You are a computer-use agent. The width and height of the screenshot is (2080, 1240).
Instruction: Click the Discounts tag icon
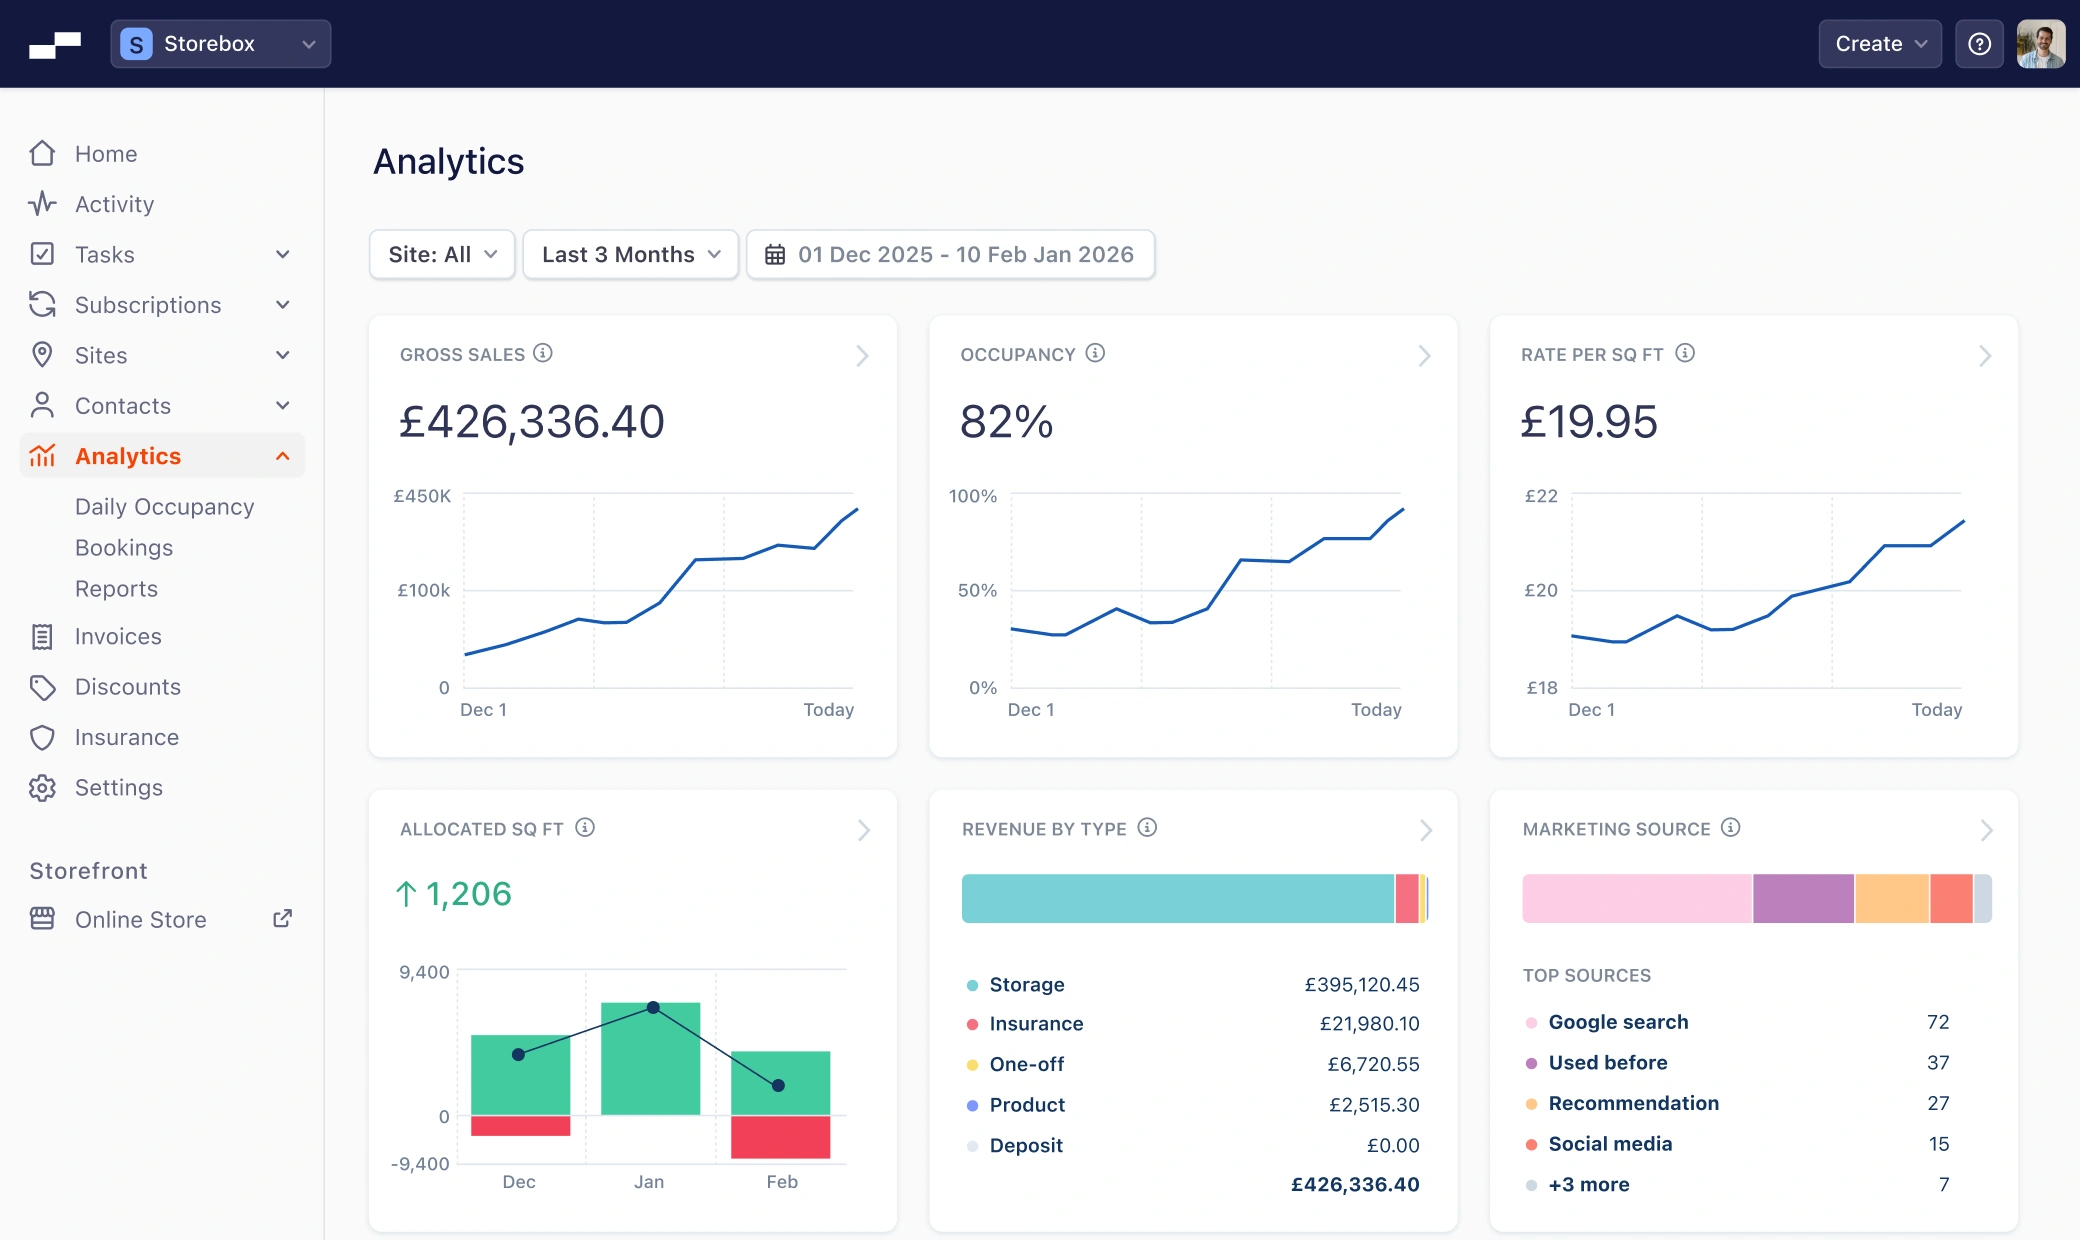(41, 687)
